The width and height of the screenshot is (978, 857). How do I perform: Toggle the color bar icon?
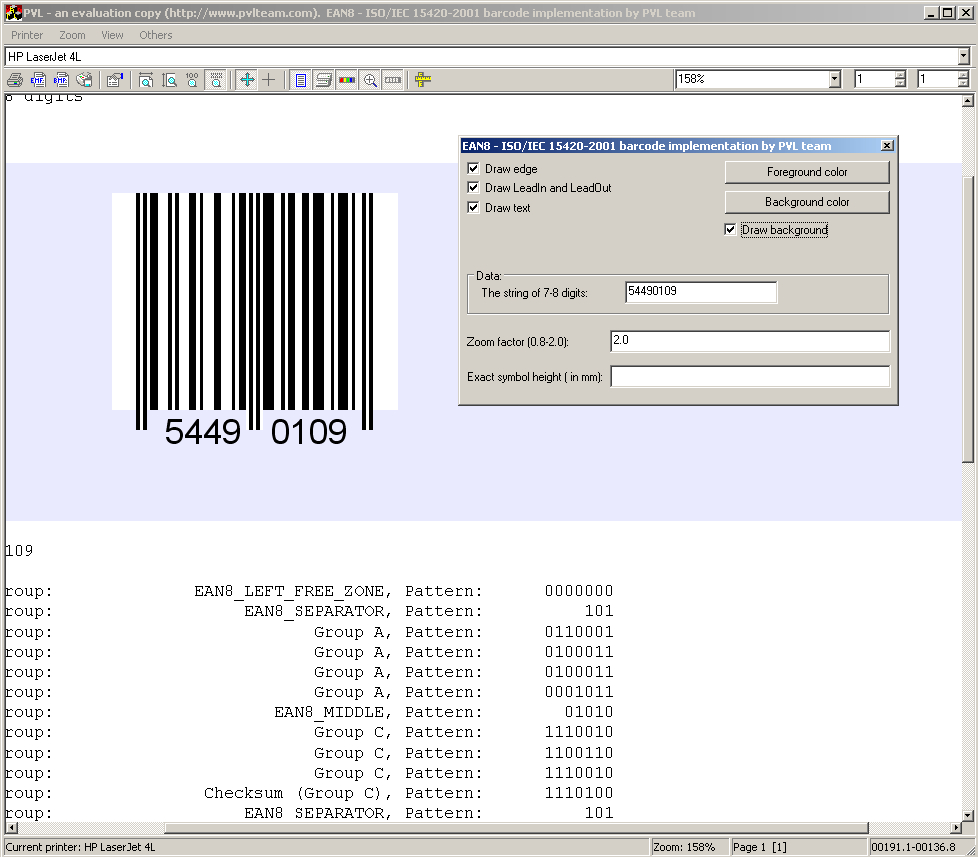(x=347, y=80)
